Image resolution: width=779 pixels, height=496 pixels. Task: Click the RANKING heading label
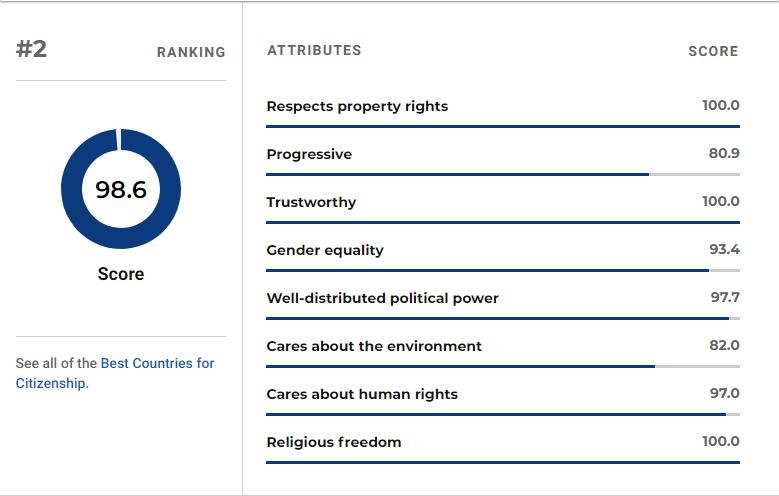(191, 52)
